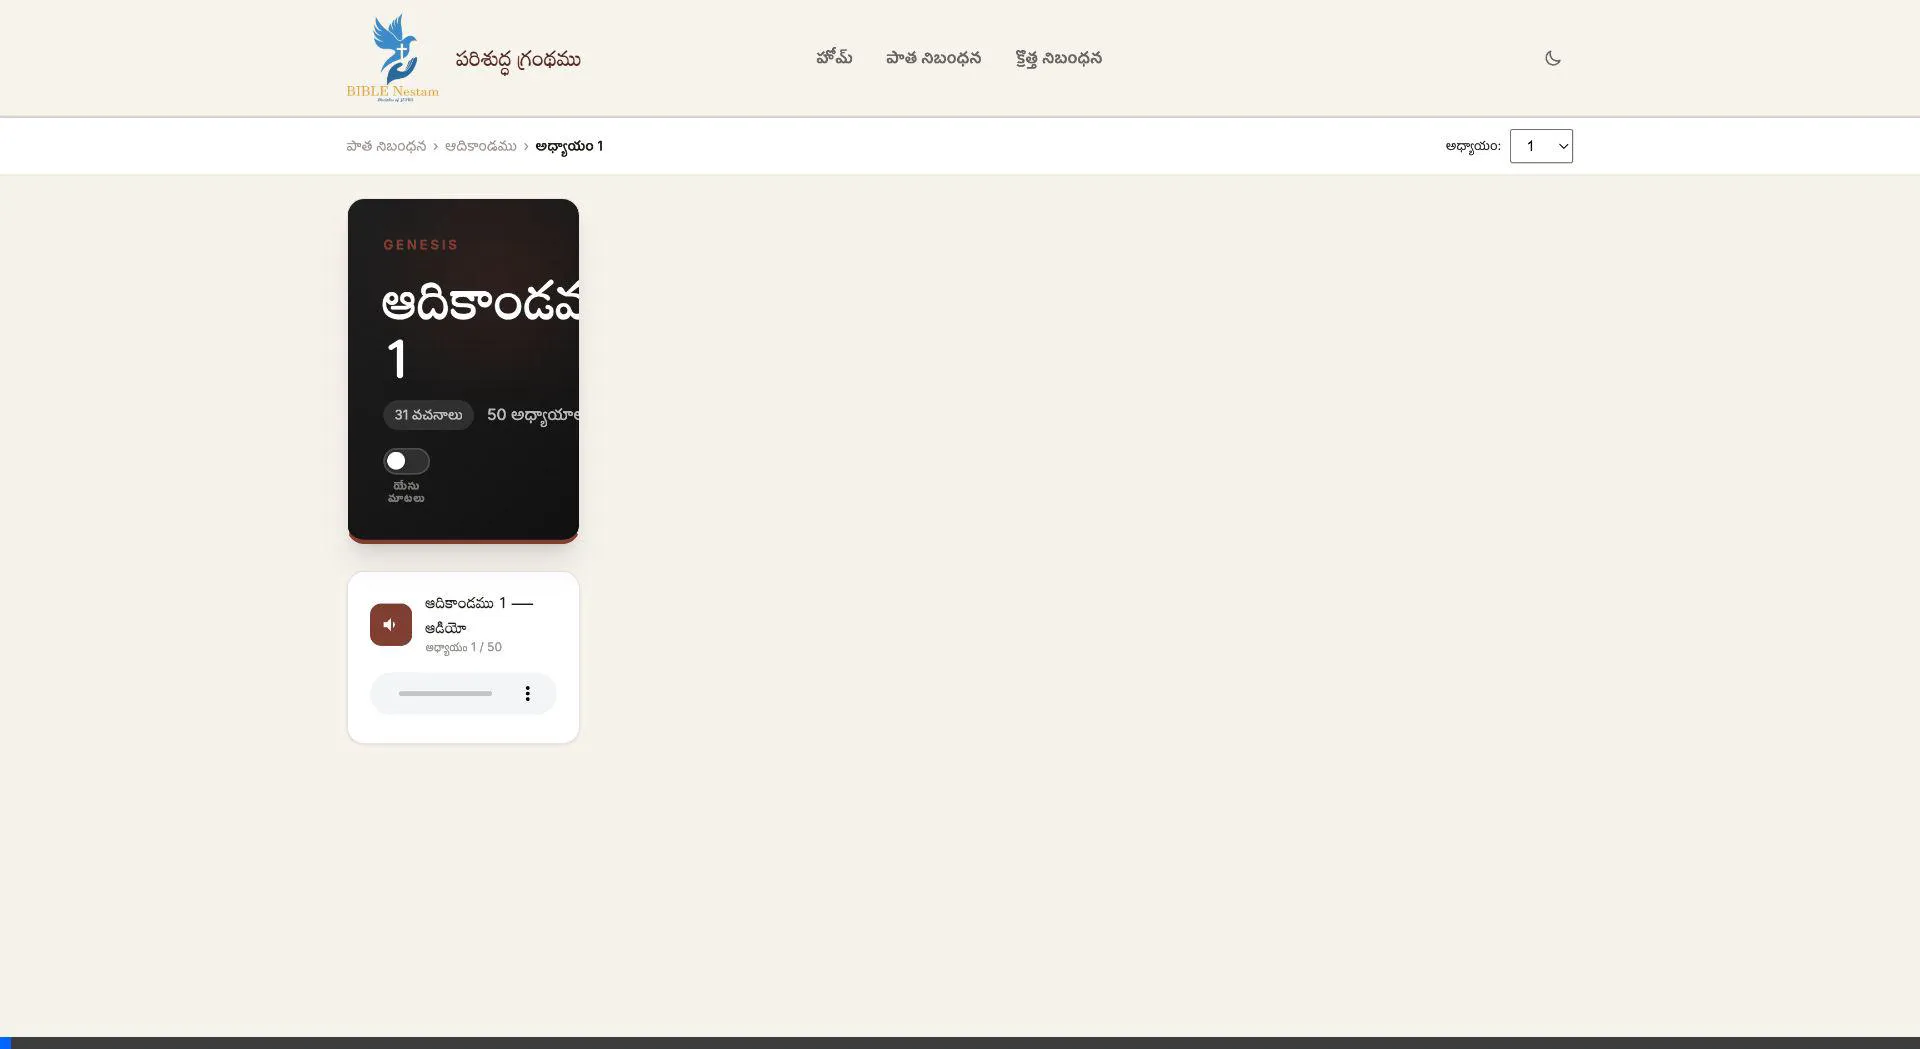Image resolution: width=1920 pixels, height=1049 pixels.
Task: Open పాత నిబంధన in the top navigation
Action: (x=933, y=58)
